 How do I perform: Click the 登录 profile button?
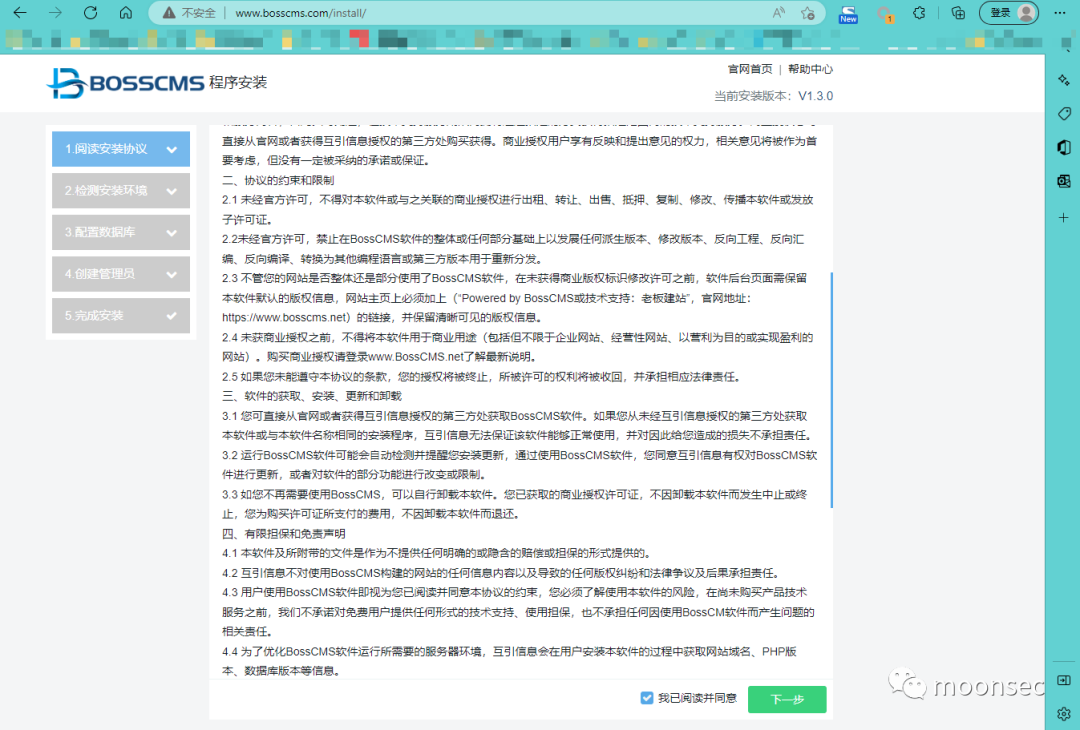click(x=1009, y=13)
